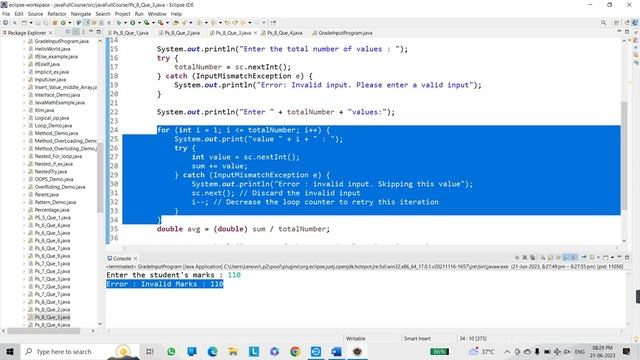This screenshot has width=640, height=360.
Task: Open the Package Explorer view menu
Action: pos(83,32)
